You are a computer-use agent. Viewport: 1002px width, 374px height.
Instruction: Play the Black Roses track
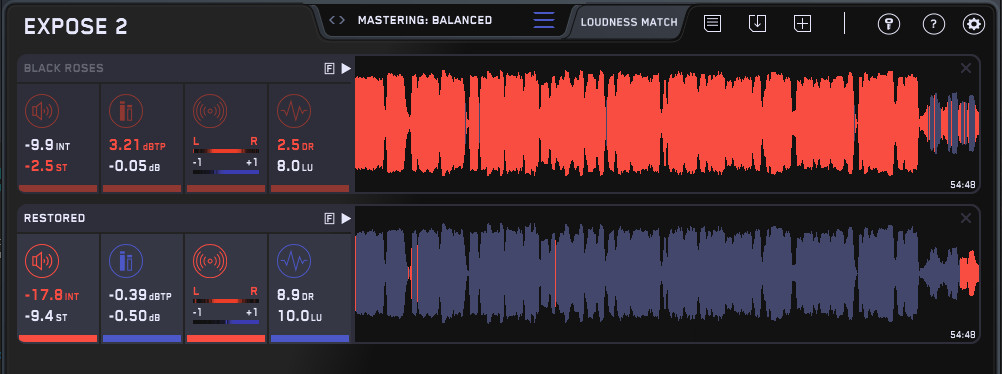click(x=346, y=68)
